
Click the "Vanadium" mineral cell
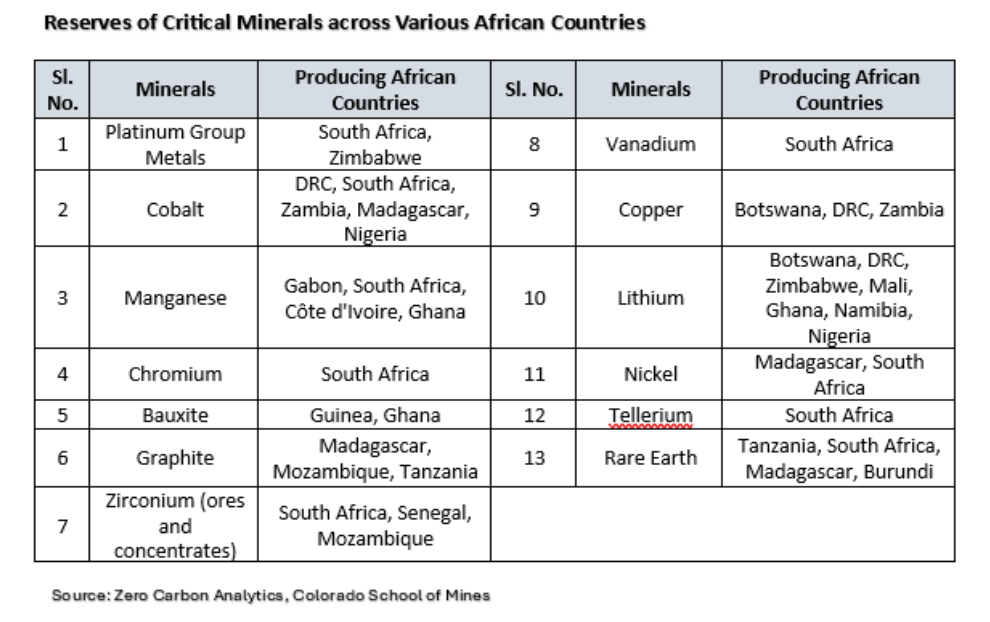[x=651, y=144]
